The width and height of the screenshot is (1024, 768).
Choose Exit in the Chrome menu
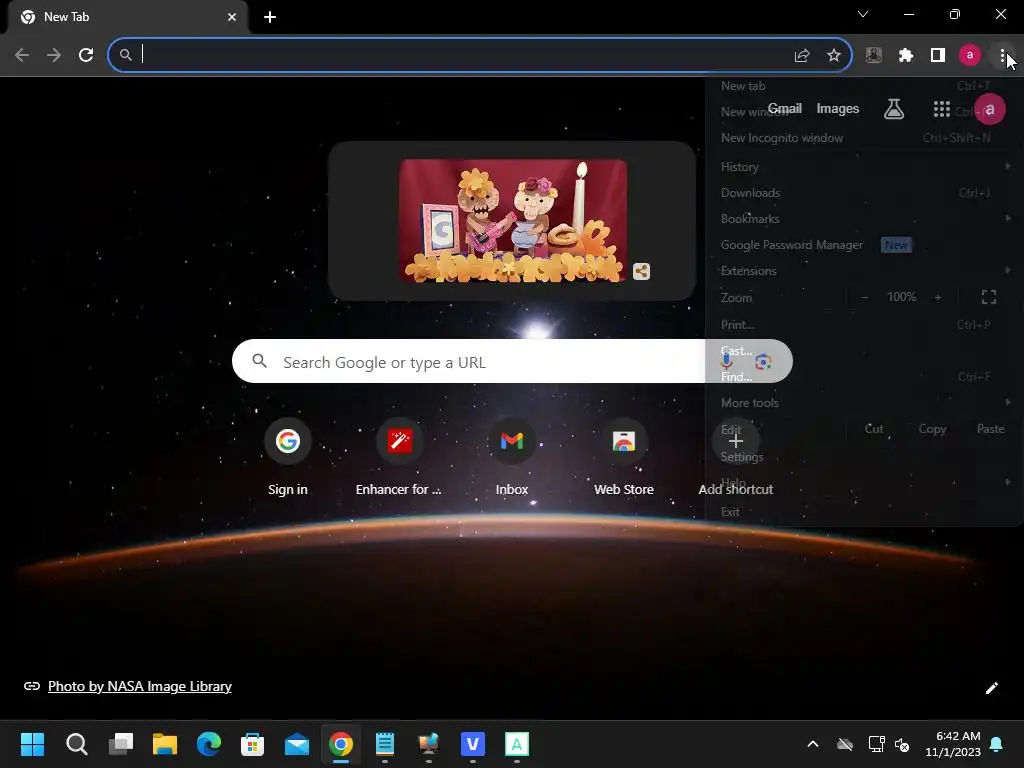pos(863,512)
